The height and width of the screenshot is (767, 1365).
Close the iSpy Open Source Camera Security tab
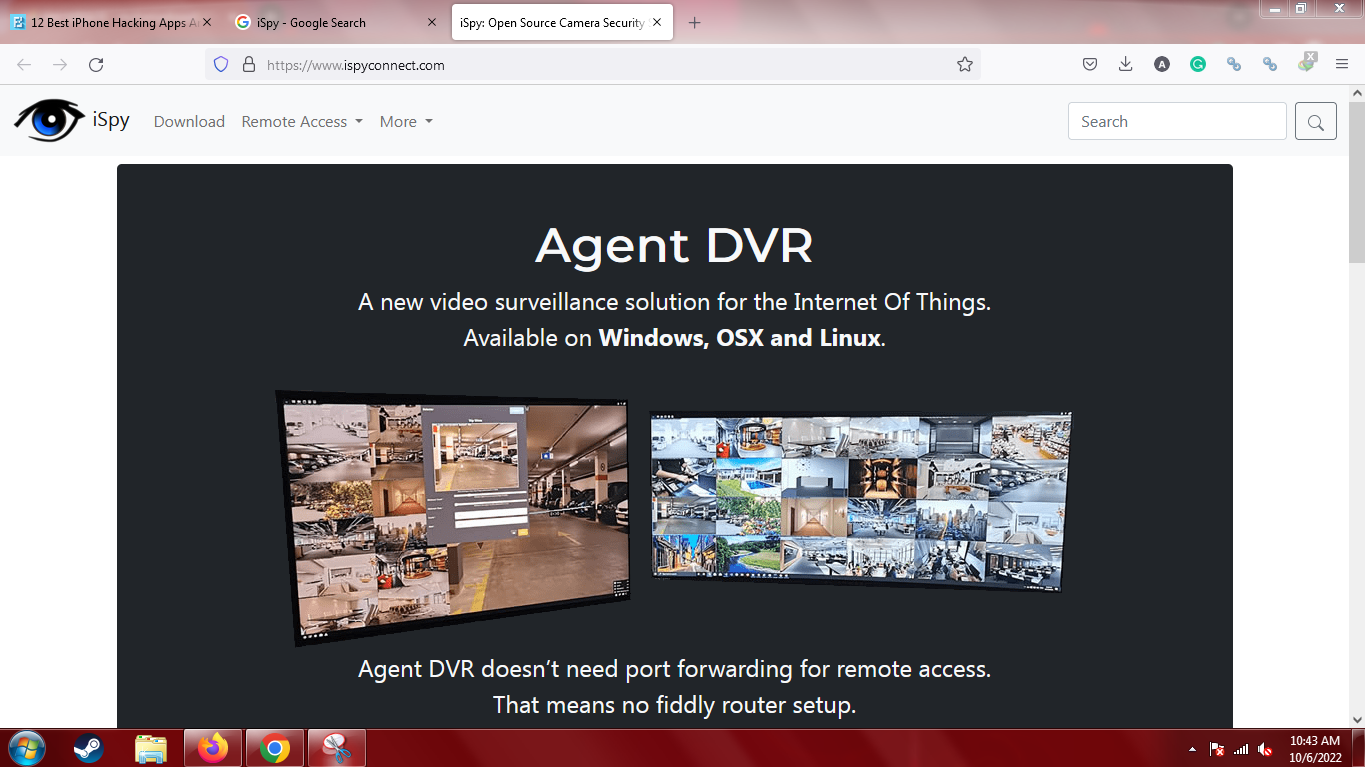[657, 22]
